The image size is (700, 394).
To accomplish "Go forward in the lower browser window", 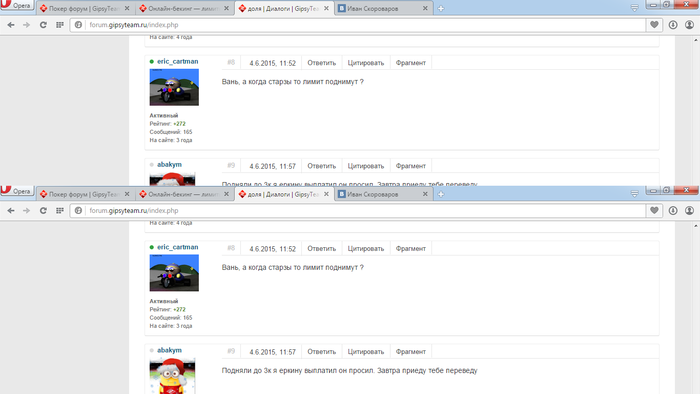I will pyautogui.click(x=27, y=211).
